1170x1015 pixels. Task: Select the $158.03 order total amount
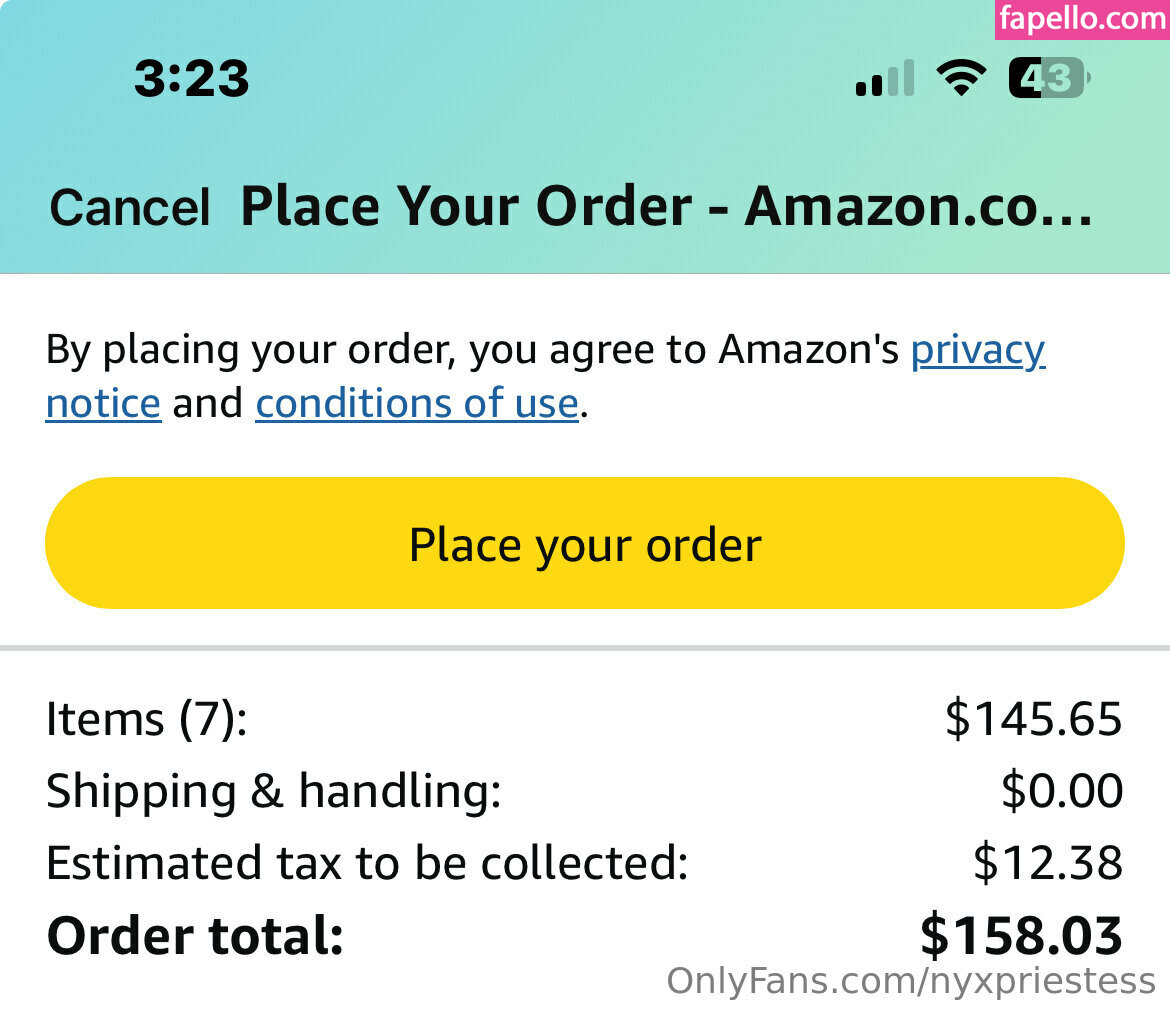pyautogui.click(x=1021, y=936)
